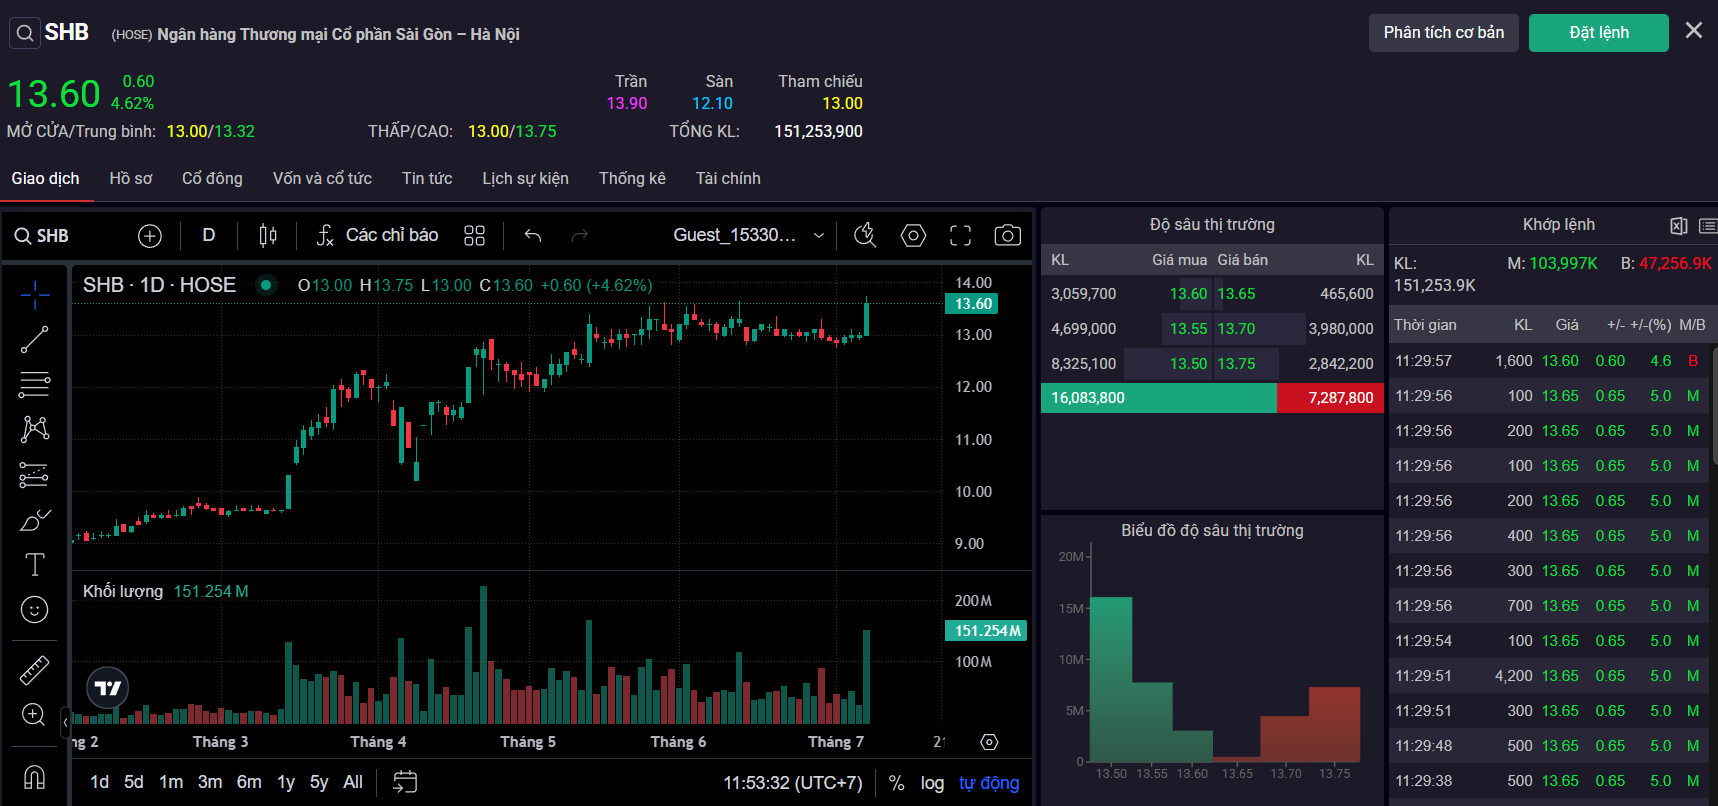Select the crosshair cursor tool
The width and height of the screenshot is (1718, 806).
tap(35, 294)
